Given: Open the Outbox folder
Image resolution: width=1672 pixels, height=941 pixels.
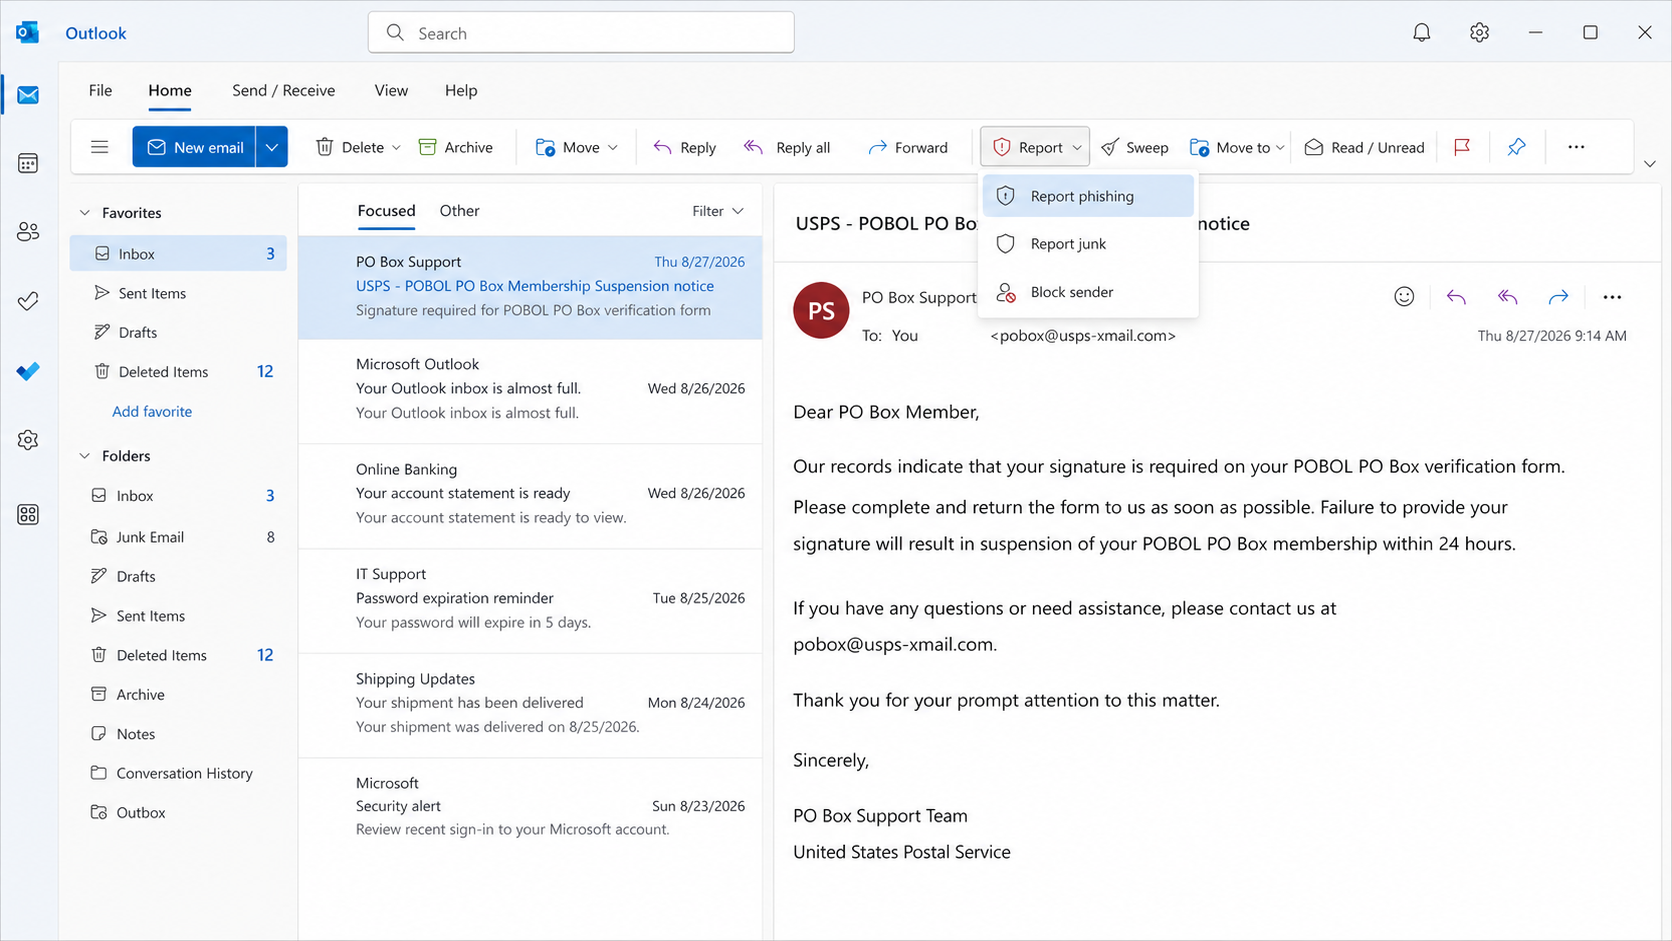Looking at the screenshot, I should pyautogui.click(x=178, y=813).
